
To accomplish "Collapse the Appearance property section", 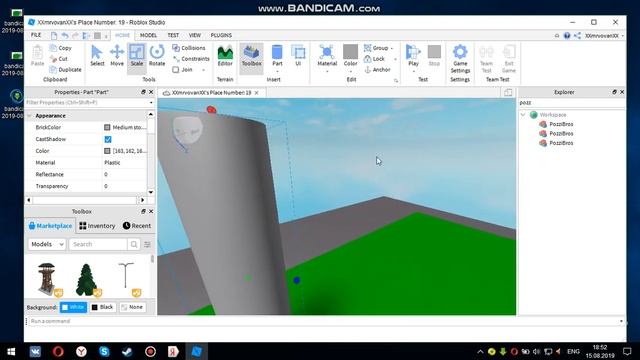I will tap(29, 116).
